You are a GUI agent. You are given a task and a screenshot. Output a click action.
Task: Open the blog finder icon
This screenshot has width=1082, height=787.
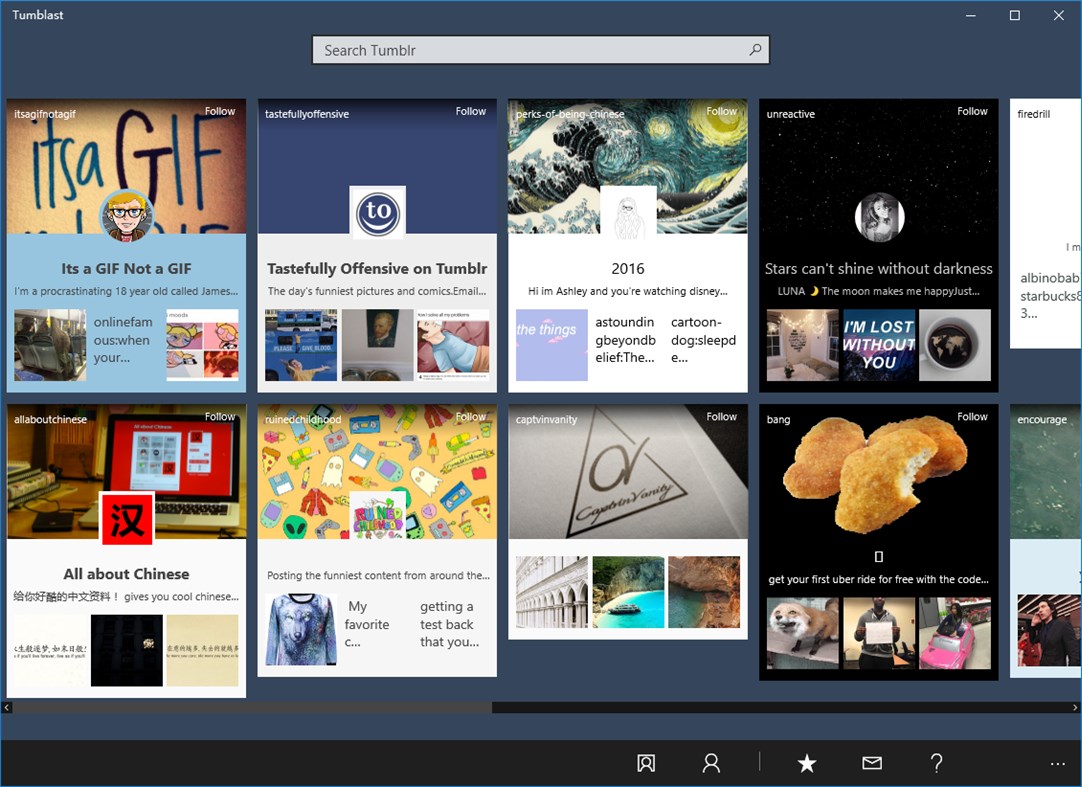coord(646,763)
